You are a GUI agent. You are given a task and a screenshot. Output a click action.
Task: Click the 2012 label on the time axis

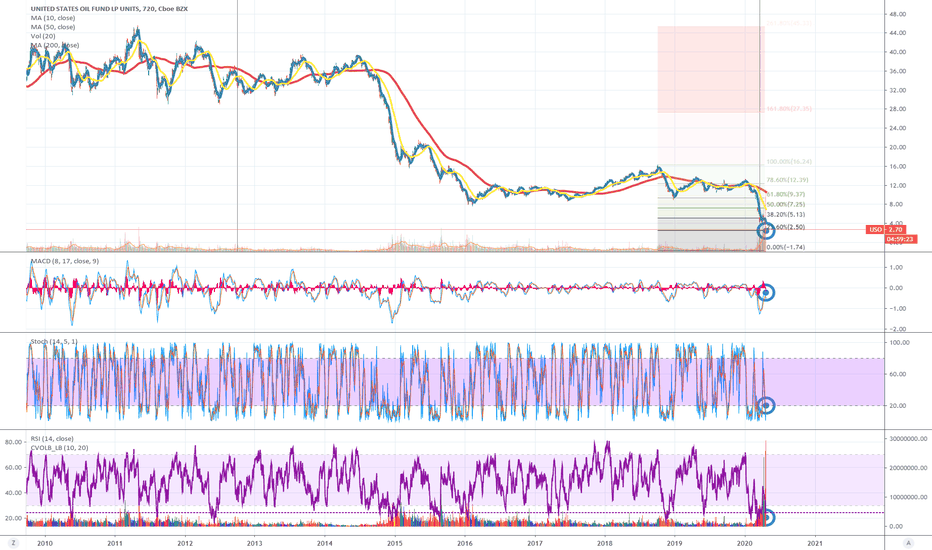pos(185,543)
